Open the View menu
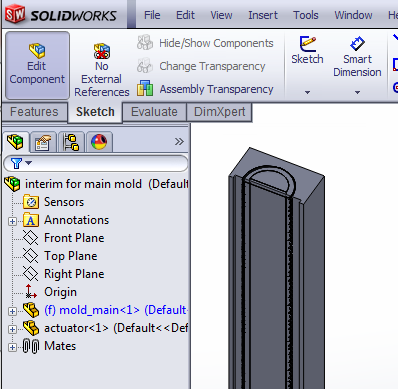 pyautogui.click(x=221, y=15)
